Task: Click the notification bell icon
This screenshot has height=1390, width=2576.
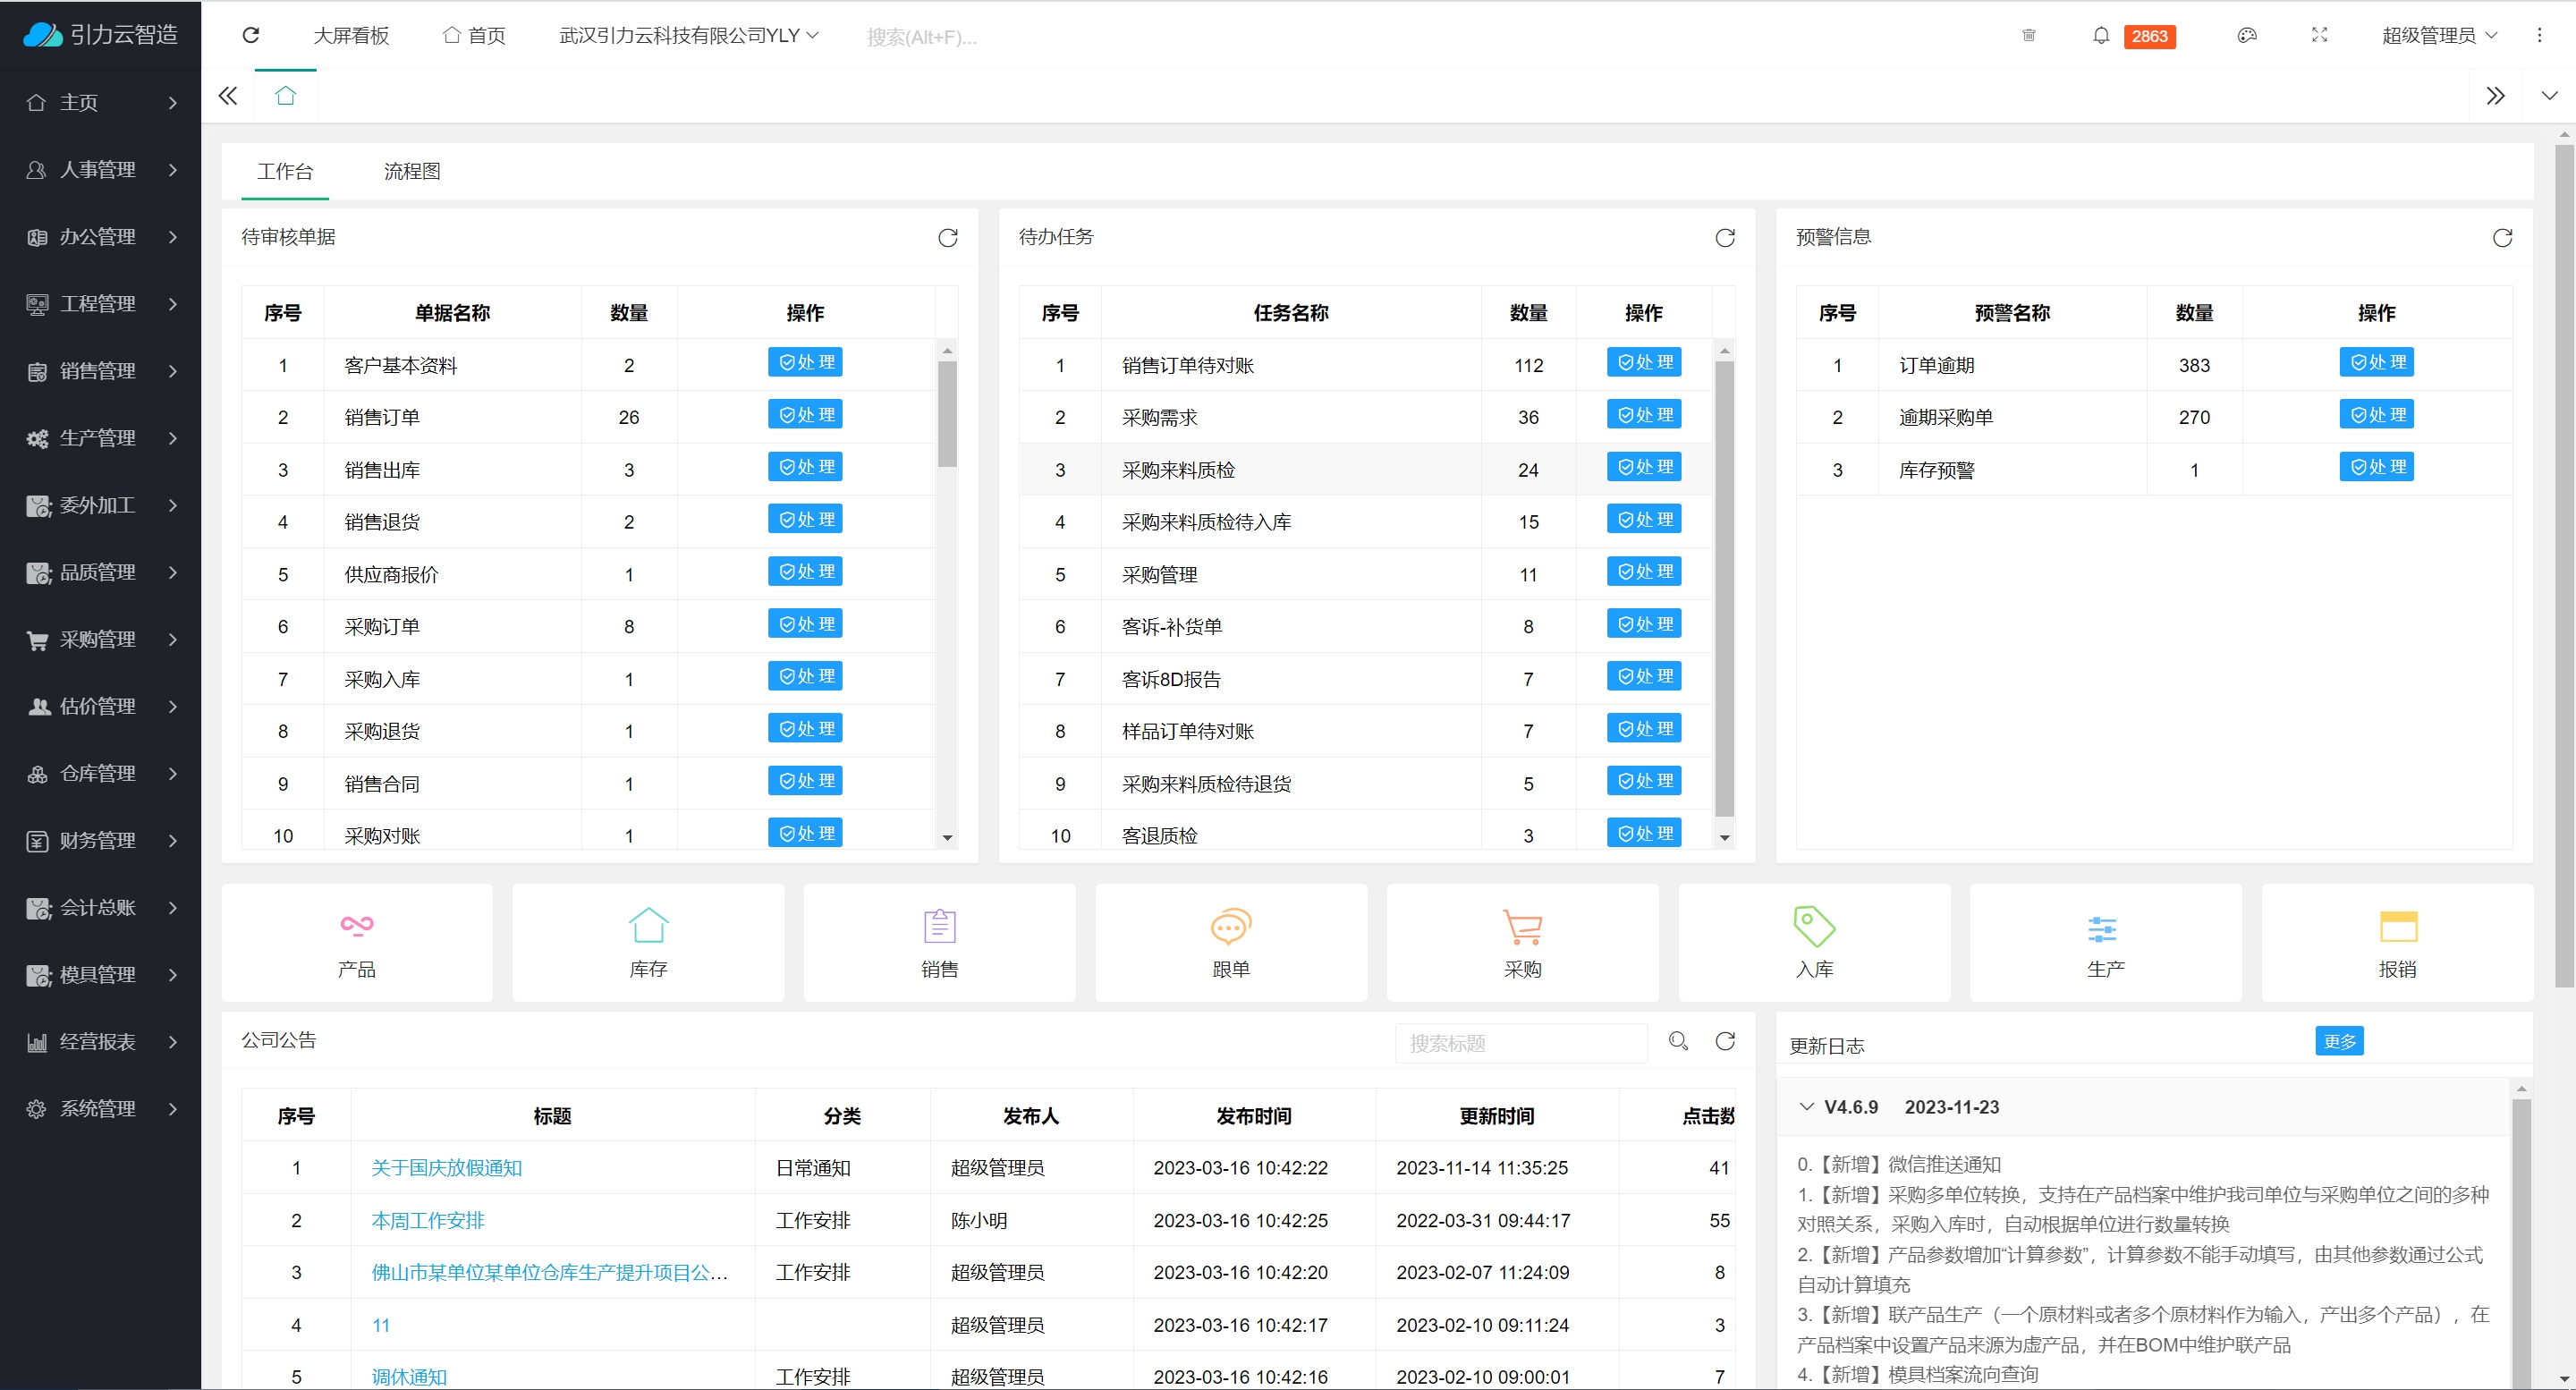Action: pyautogui.click(x=2101, y=36)
